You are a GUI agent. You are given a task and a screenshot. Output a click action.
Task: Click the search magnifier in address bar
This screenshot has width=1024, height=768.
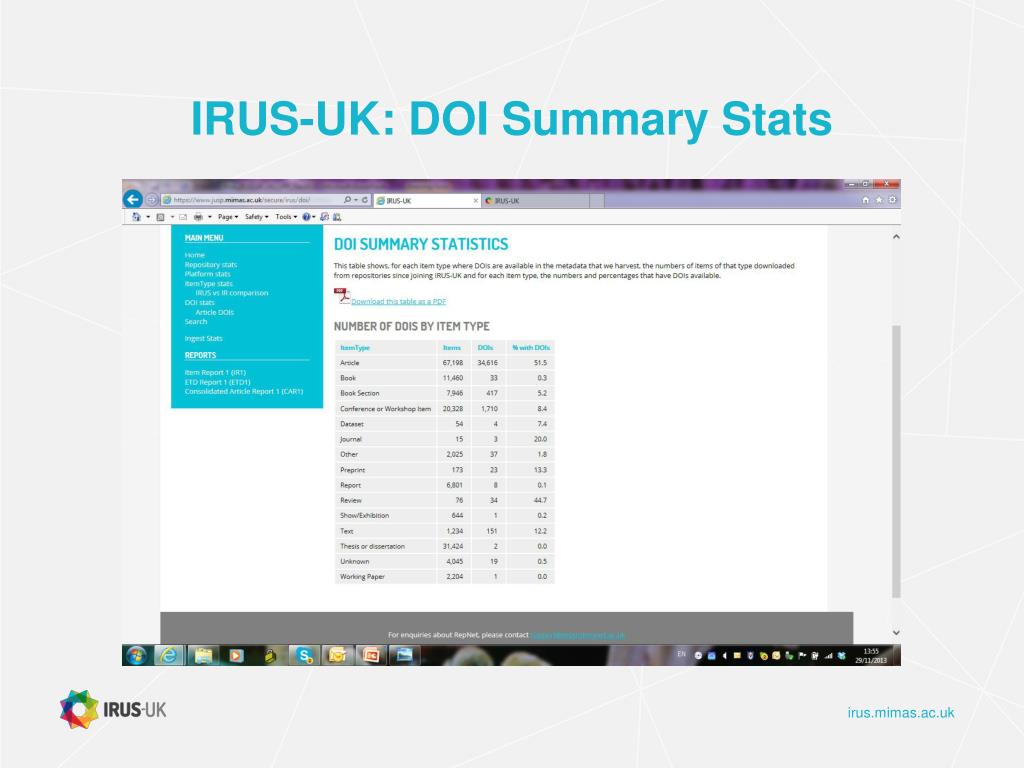pyautogui.click(x=347, y=200)
